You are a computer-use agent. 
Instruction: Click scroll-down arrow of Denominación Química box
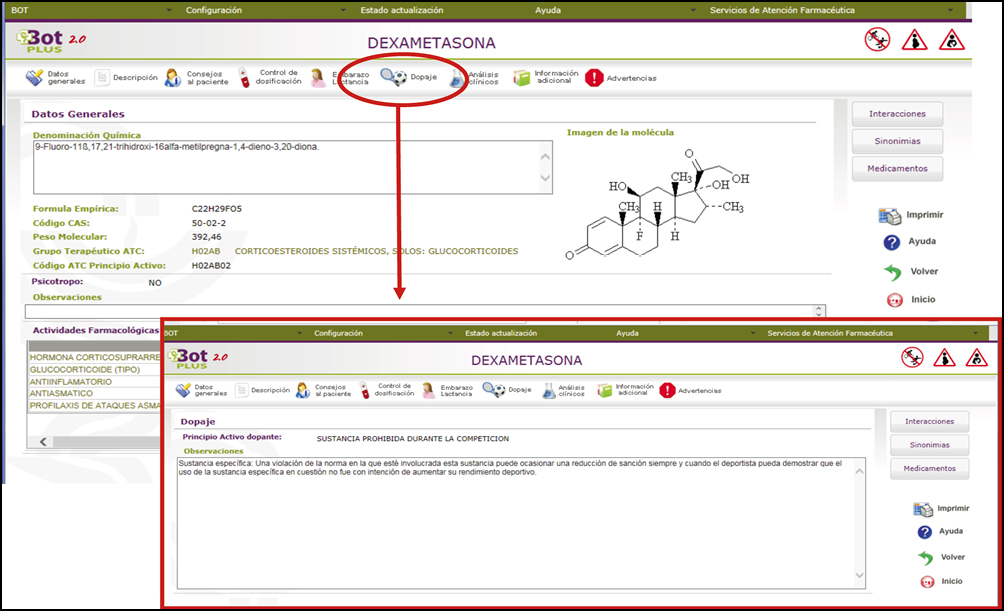(x=545, y=179)
